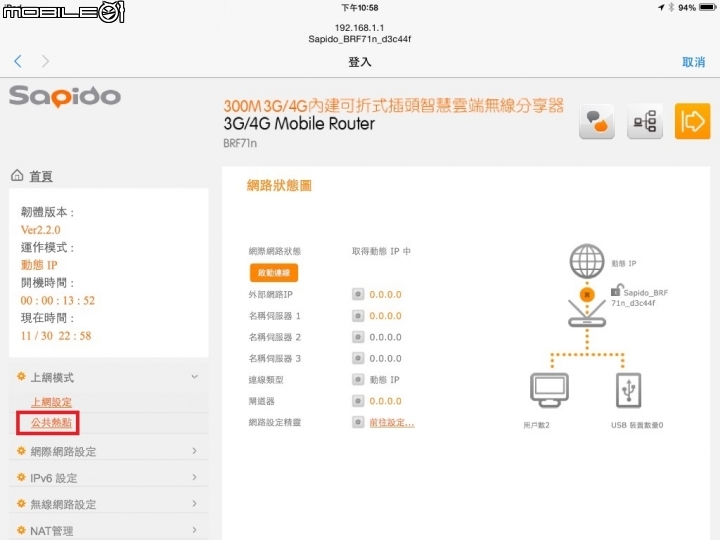
Task: Click status icon beside 連線類型
Action: tap(358, 380)
